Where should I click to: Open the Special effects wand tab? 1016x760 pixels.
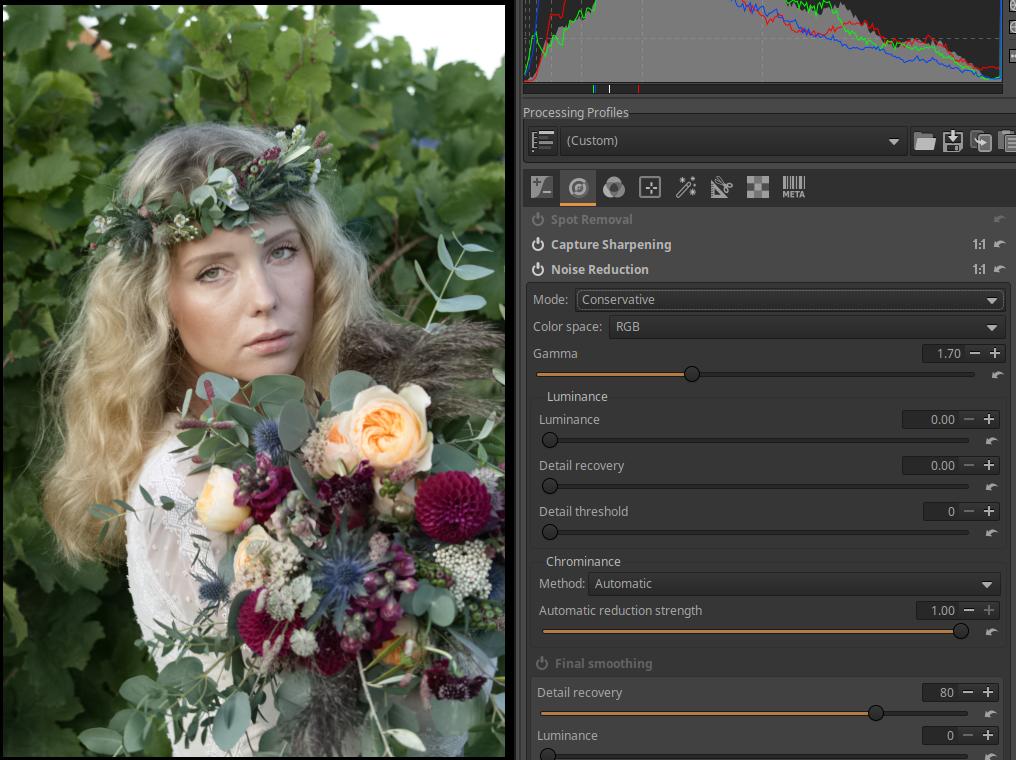[686, 187]
